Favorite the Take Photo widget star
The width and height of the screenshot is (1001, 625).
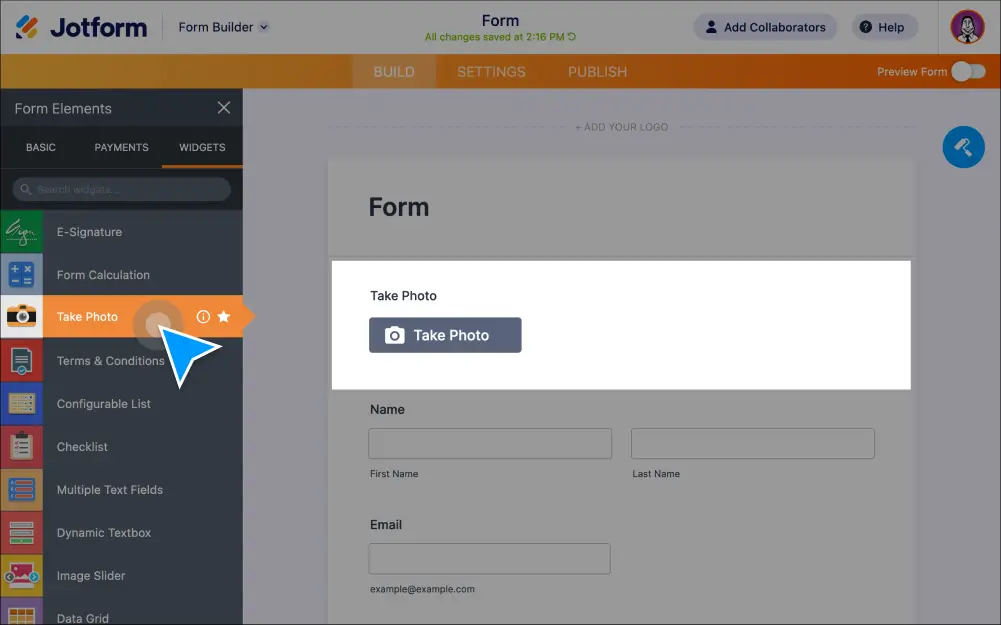(224, 317)
